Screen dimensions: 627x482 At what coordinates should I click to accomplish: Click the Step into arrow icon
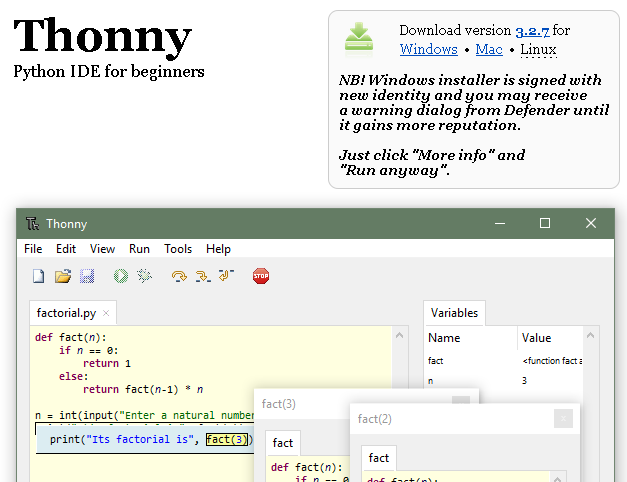pyautogui.click(x=203, y=276)
